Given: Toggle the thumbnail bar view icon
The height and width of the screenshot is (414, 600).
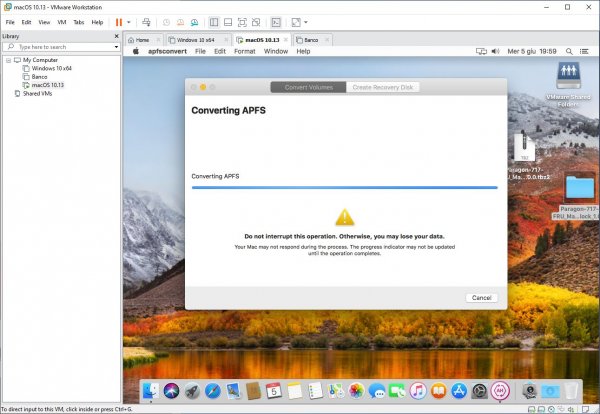Looking at the screenshot, I should [228, 22].
